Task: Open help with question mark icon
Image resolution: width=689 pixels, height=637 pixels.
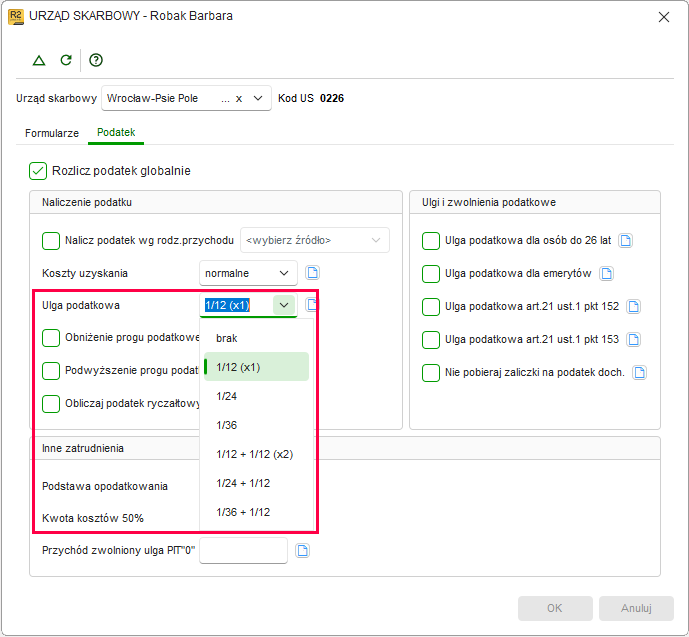Action: (x=96, y=60)
